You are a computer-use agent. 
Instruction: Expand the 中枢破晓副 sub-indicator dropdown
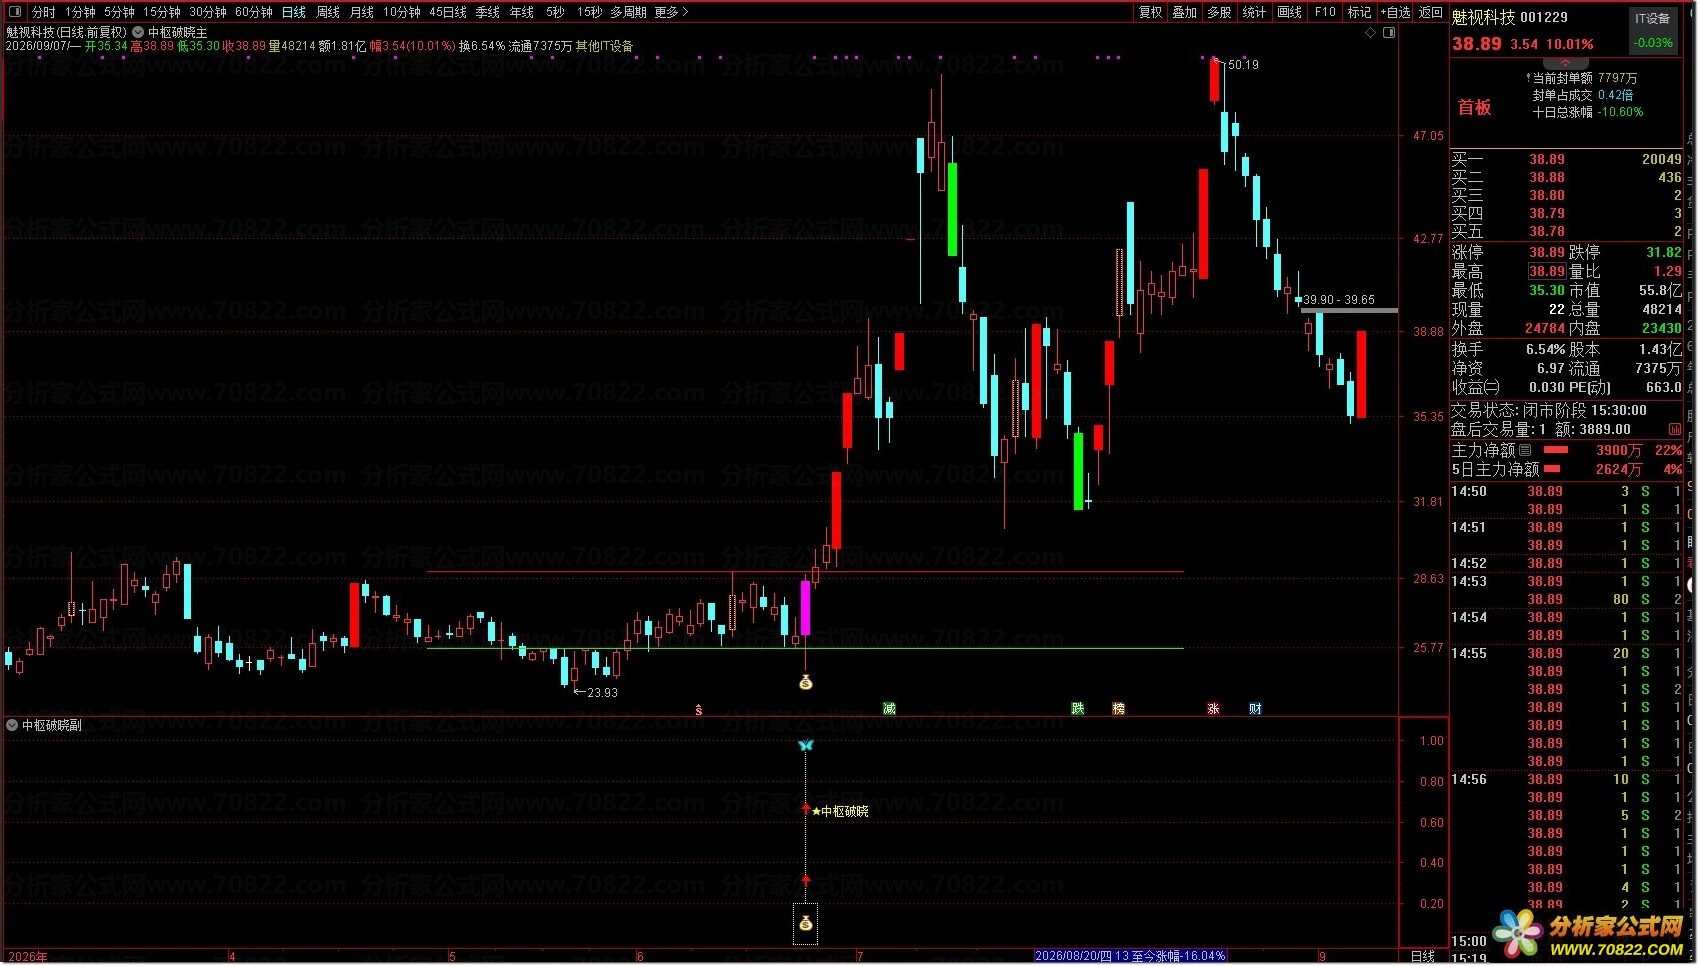pyautogui.click(x=12, y=725)
